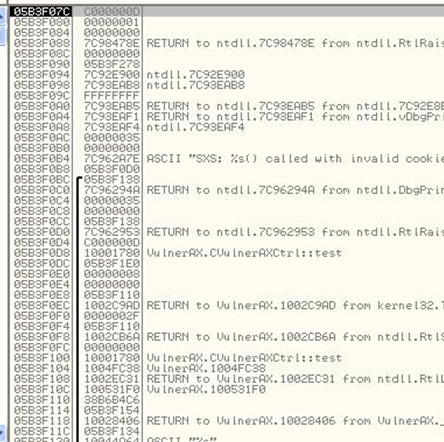Select comment text ntdll.7C93EAF4
This screenshot has width=444, height=442.
(x=196, y=127)
